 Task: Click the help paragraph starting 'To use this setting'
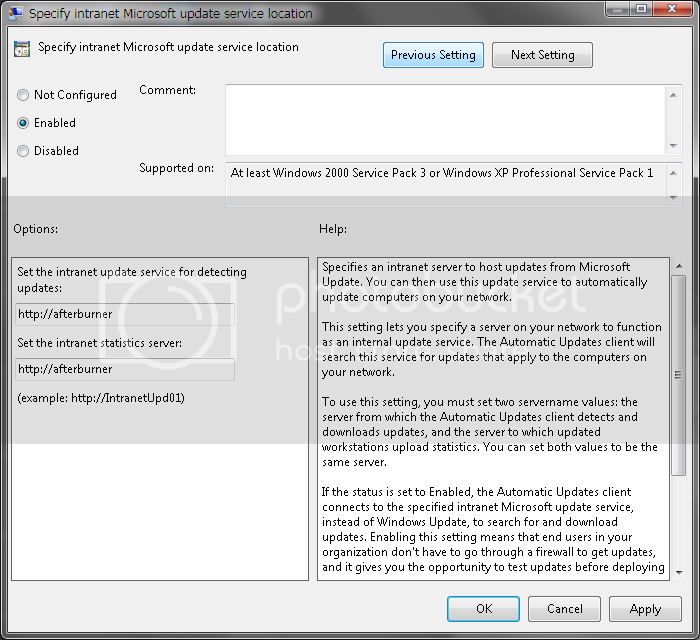click(490, 432)
